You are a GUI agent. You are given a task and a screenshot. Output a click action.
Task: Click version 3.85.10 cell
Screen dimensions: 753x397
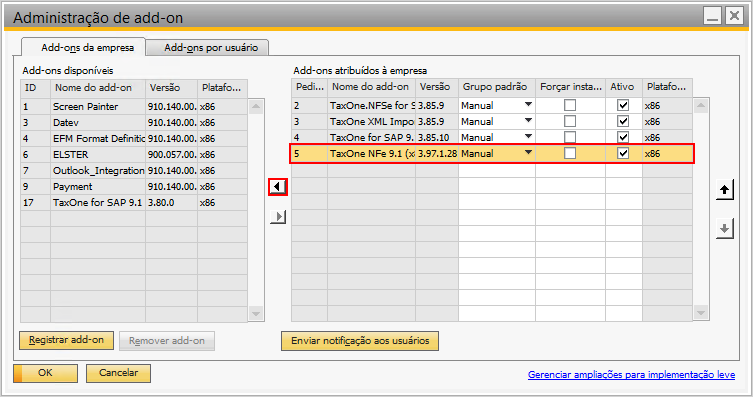pyautogui.click(x=437, y=137)
